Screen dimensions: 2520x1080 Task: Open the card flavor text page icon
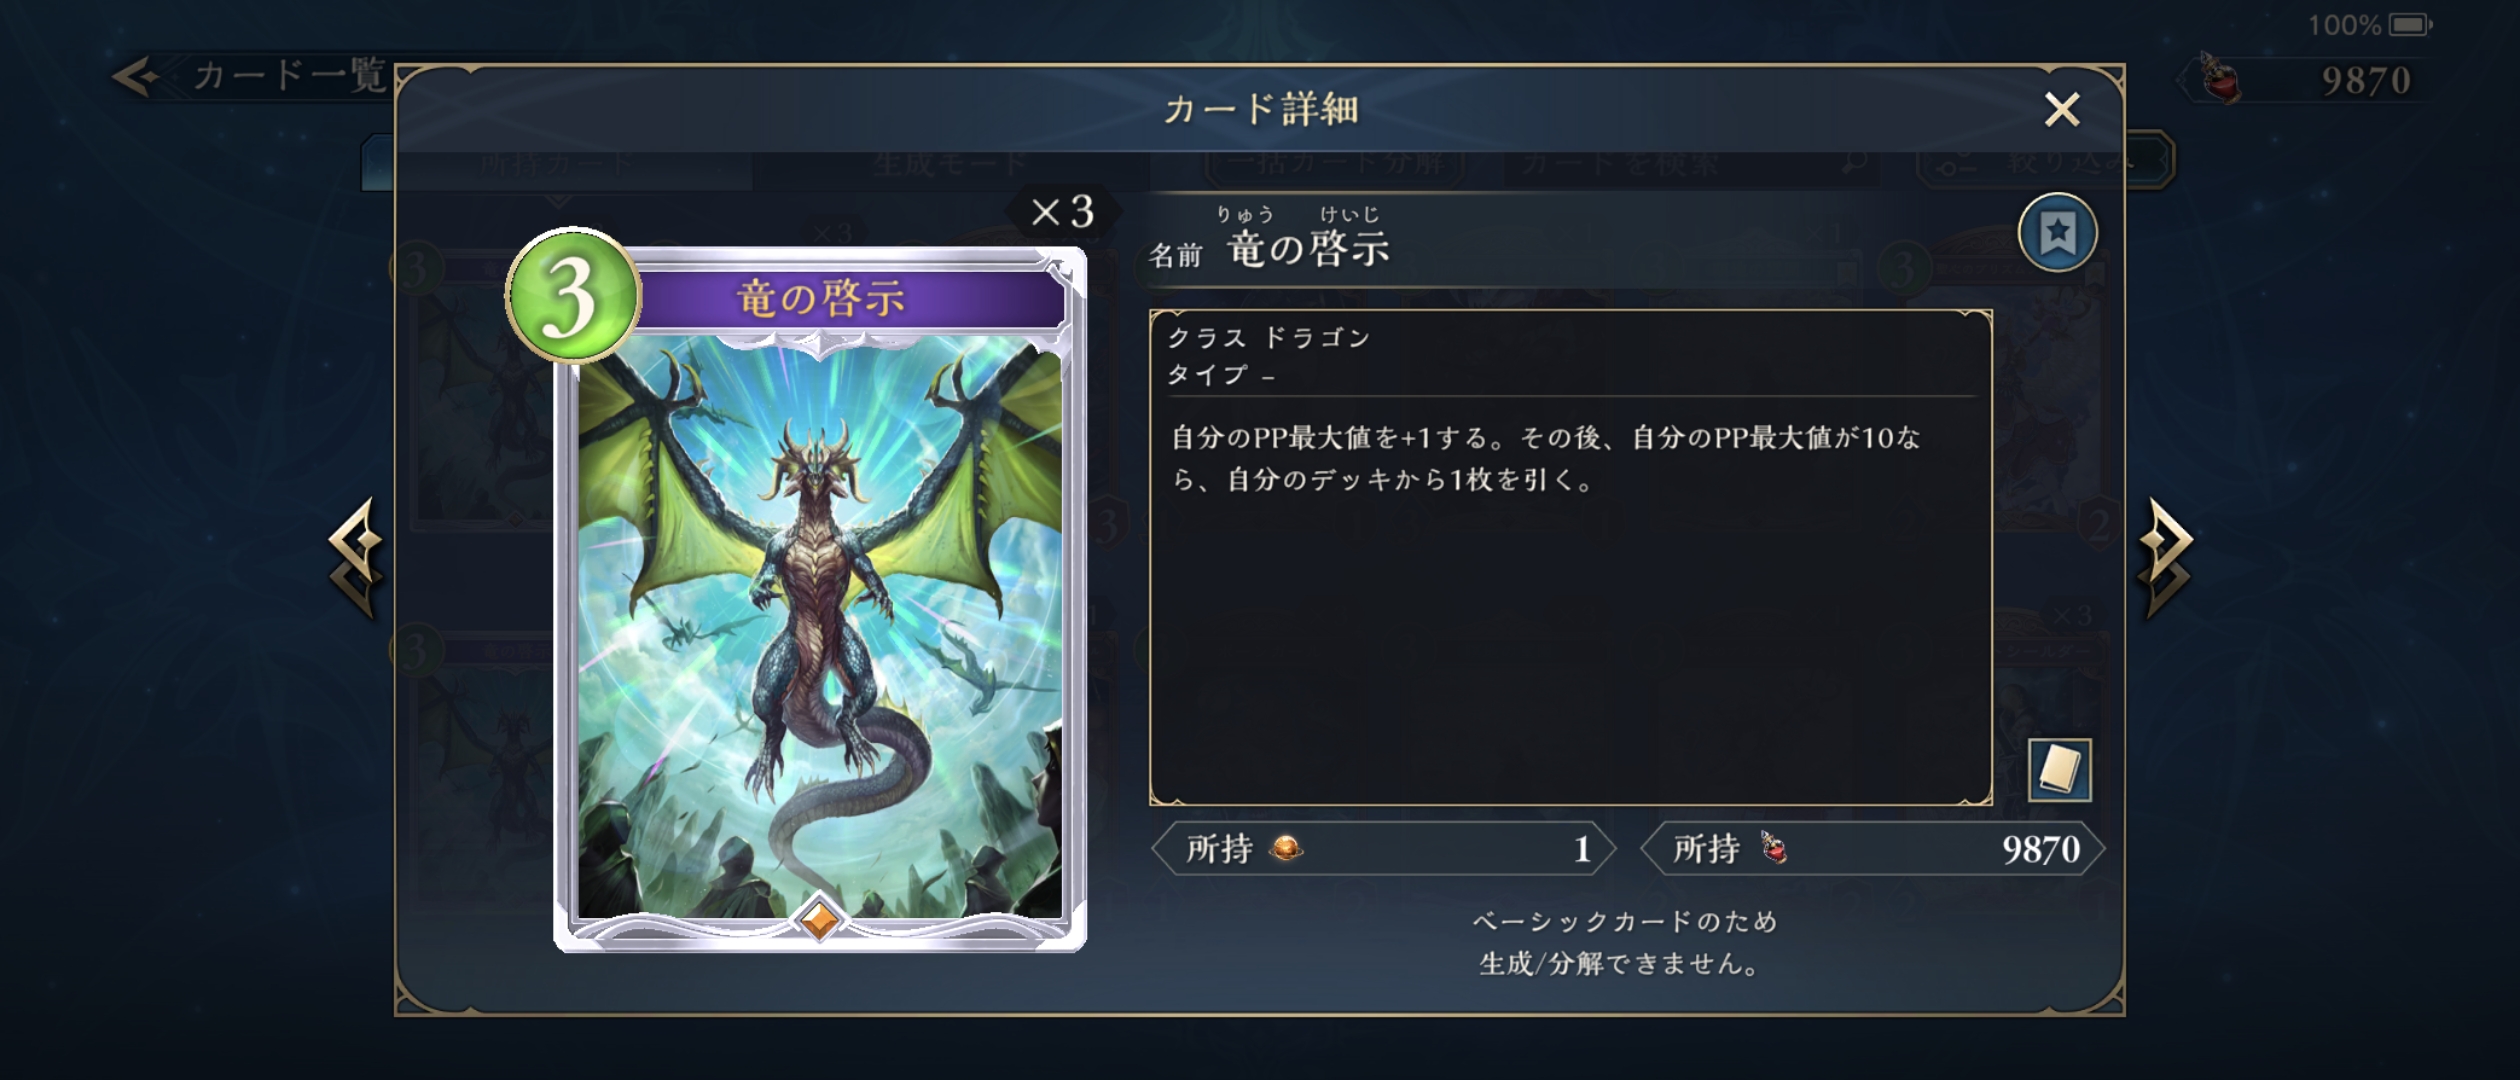click(x=2059, y=770)
